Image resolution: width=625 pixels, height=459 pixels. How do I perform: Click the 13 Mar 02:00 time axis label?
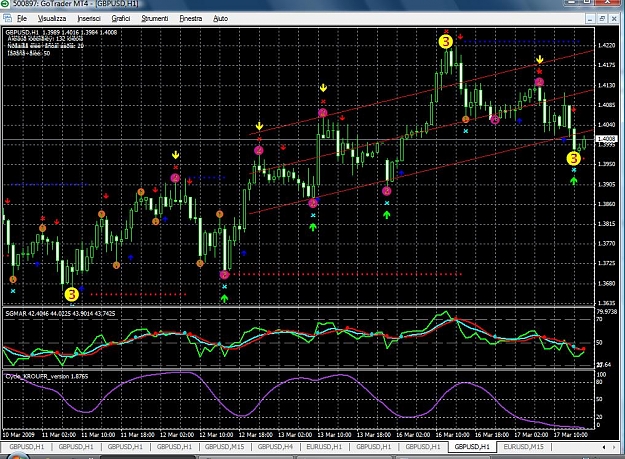(x=295, y=434)
